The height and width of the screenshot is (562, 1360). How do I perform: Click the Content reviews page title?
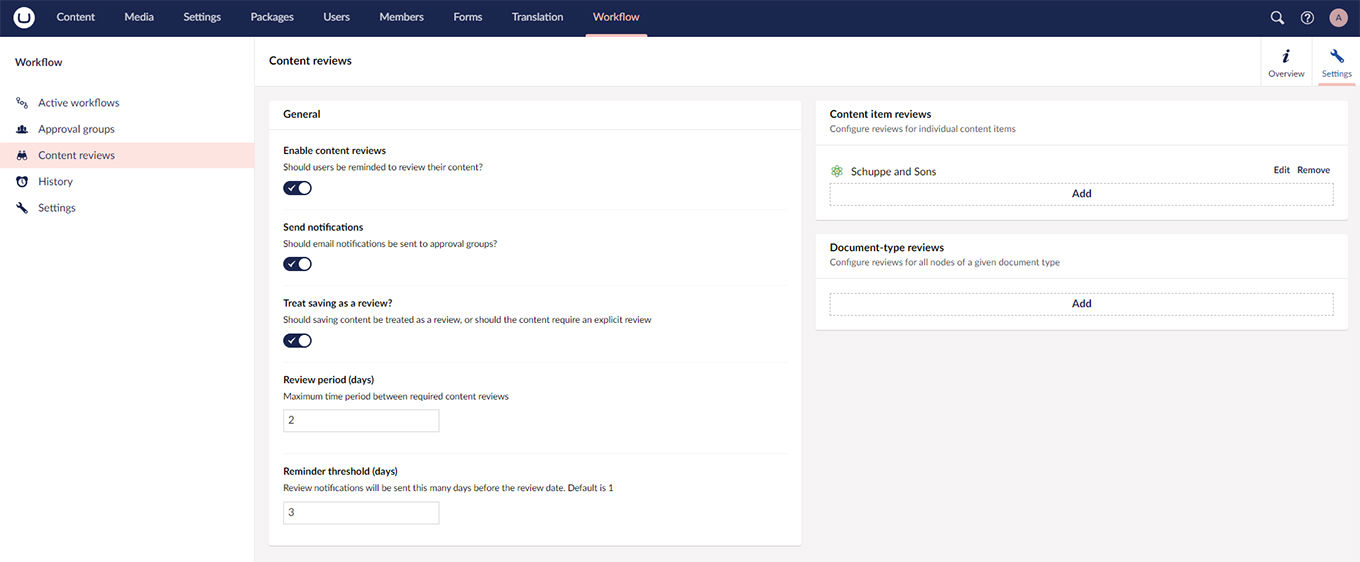(x=310, y=61)
